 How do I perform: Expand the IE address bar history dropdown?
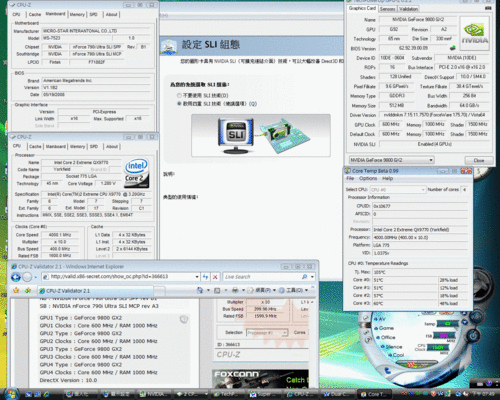(197, 277)
